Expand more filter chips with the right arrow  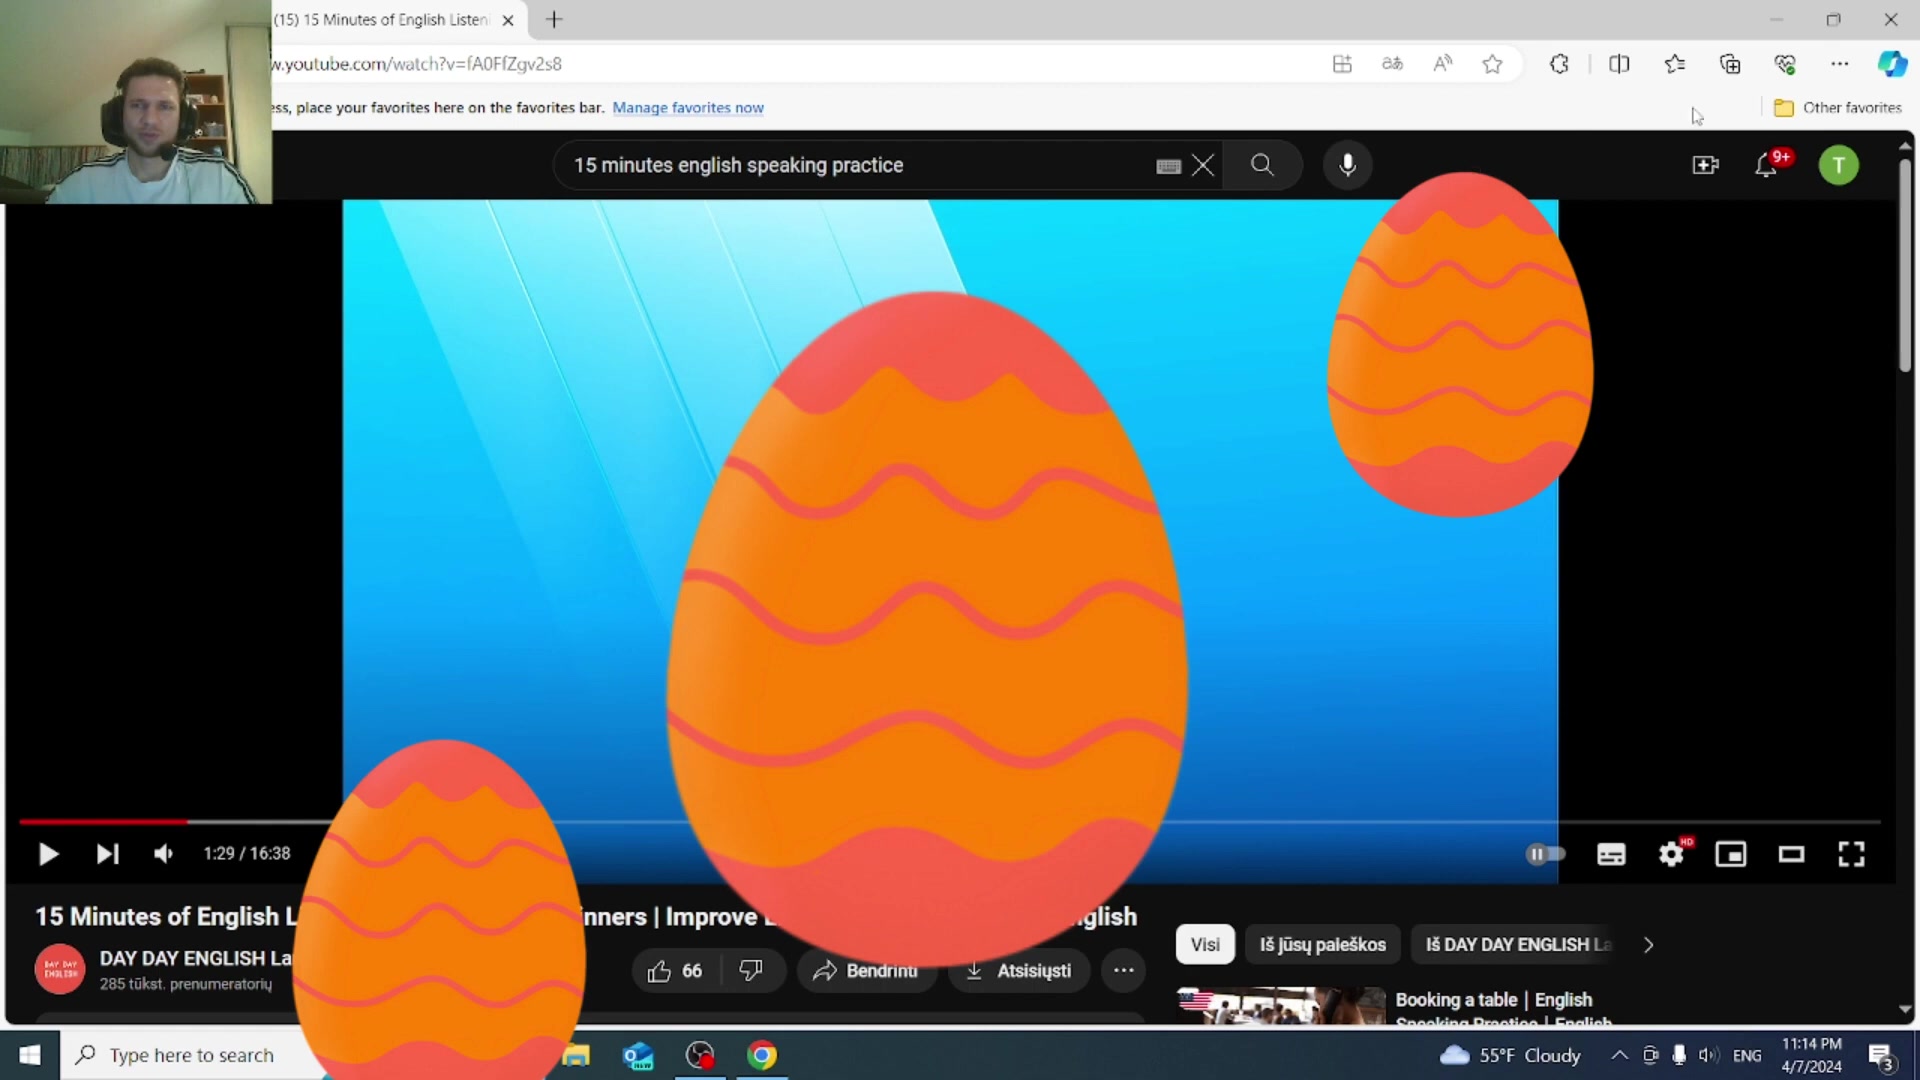coord(1647,944)
